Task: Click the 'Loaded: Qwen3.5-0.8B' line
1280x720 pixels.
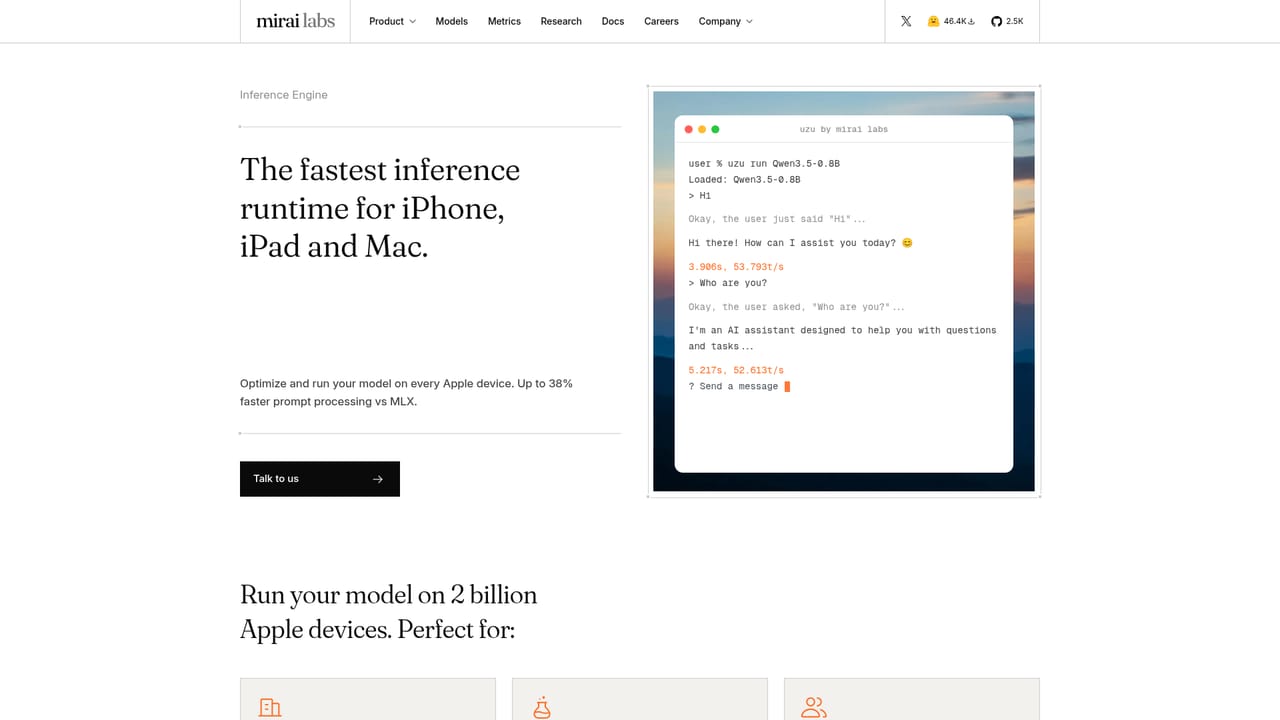Action: click(x=744, y=180)
